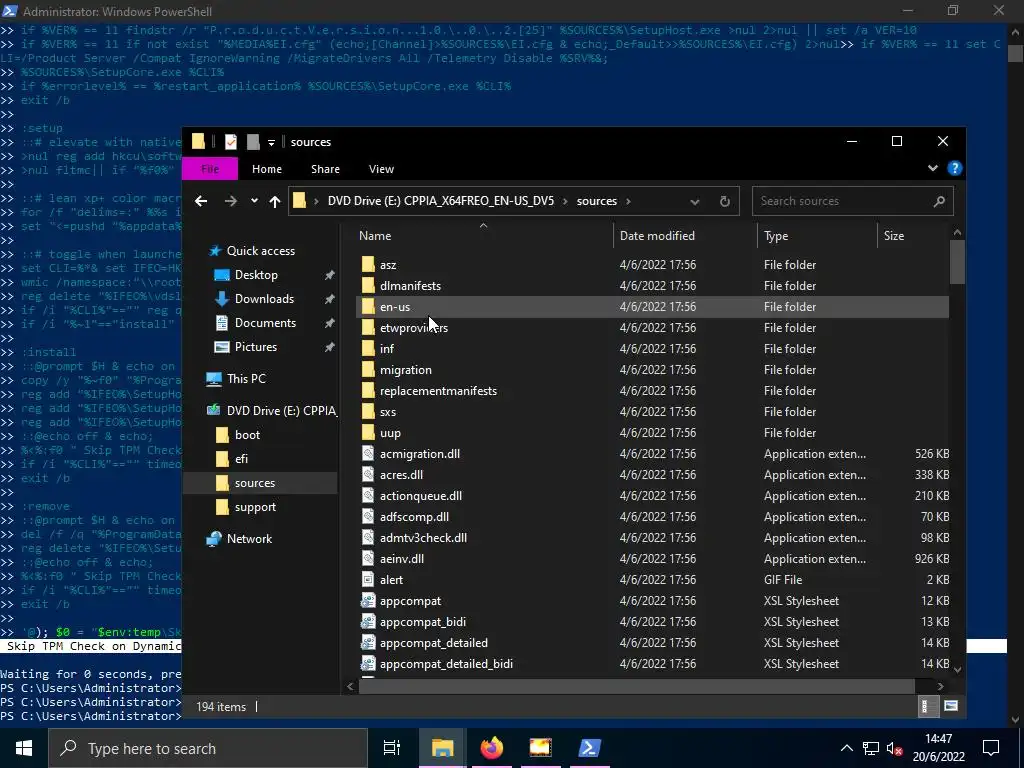
Task: Open Task View on the taskbar
Action: pyautogui.click(x=392, y=748)
